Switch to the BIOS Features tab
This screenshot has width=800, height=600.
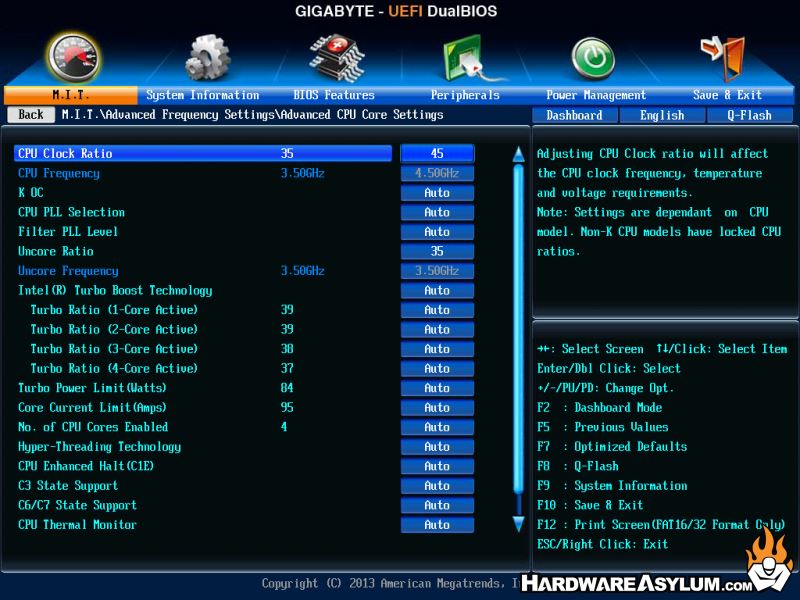tap(334, 96)
